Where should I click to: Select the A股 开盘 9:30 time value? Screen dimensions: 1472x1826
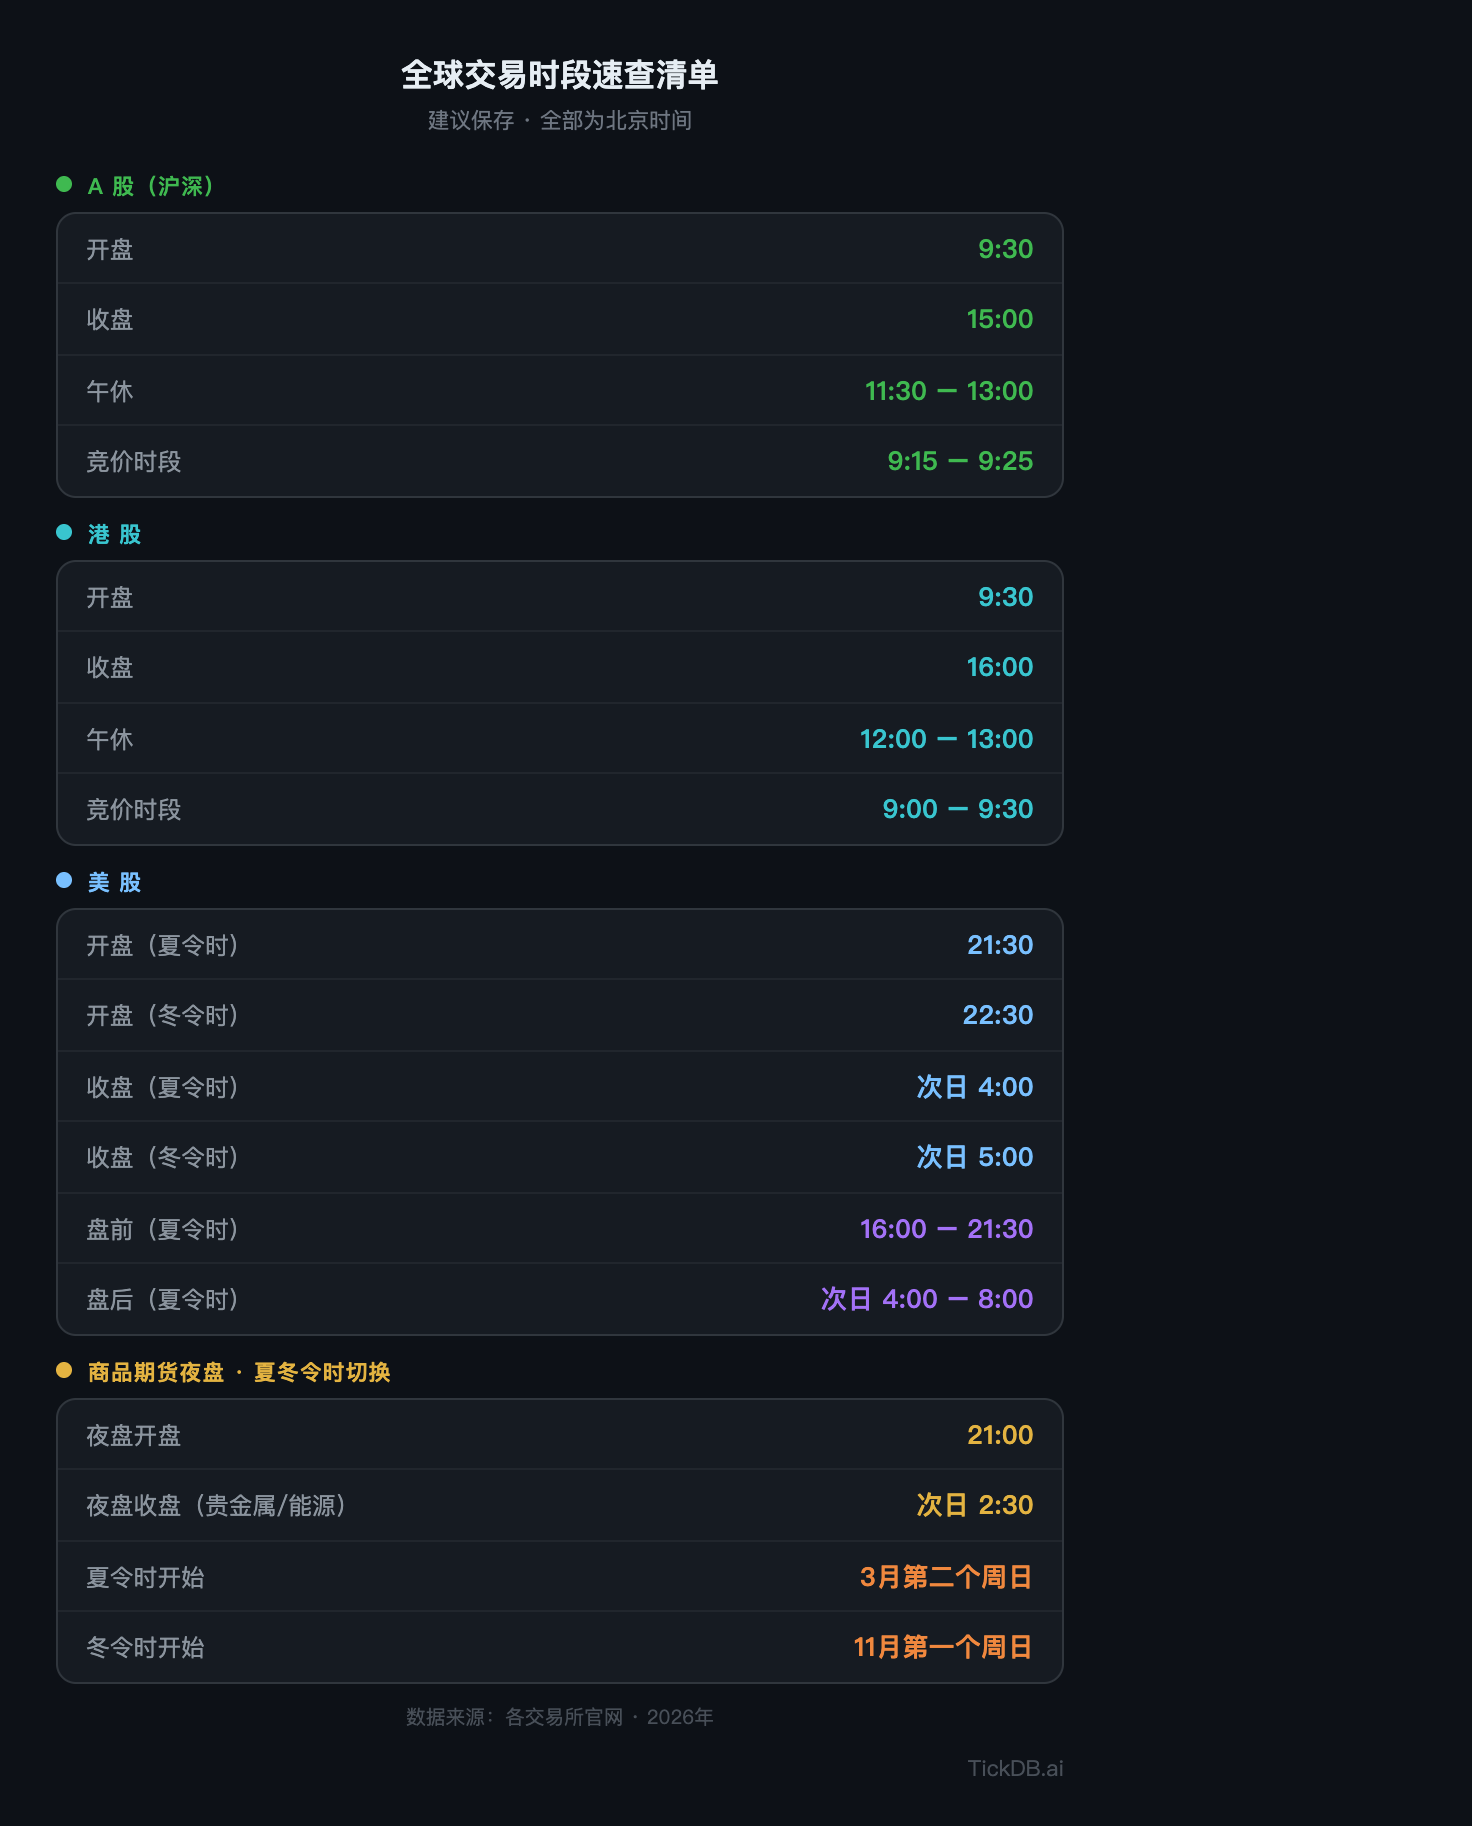click(1005, 249)
